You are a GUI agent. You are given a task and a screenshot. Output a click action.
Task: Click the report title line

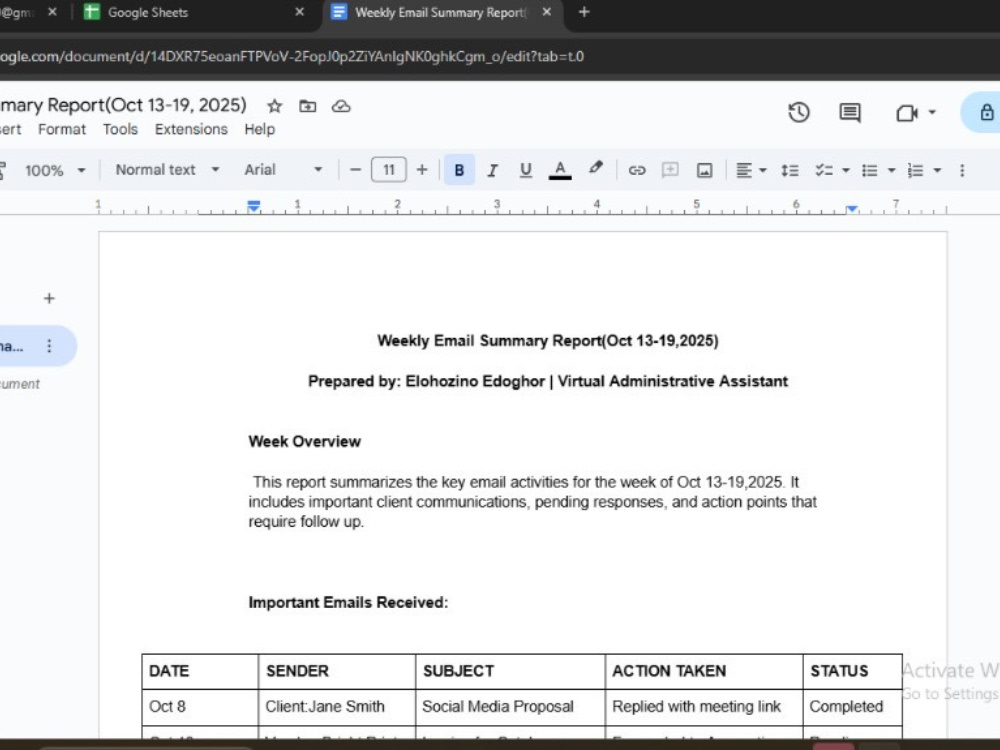click(x=548, y=341)
